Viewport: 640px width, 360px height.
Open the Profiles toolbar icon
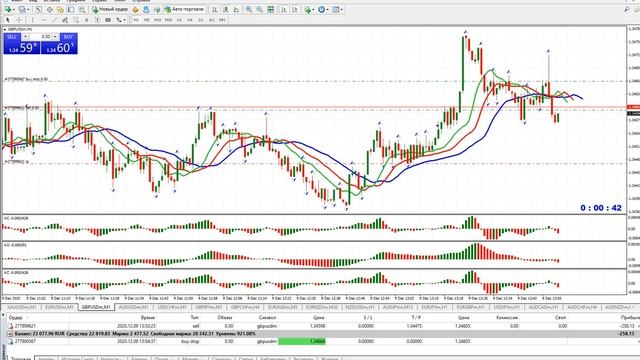pyautogui.click(x=22, y=9)
